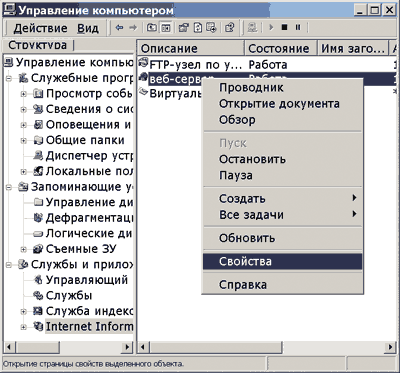Select Управление дисками in the tree

(89, 202)
